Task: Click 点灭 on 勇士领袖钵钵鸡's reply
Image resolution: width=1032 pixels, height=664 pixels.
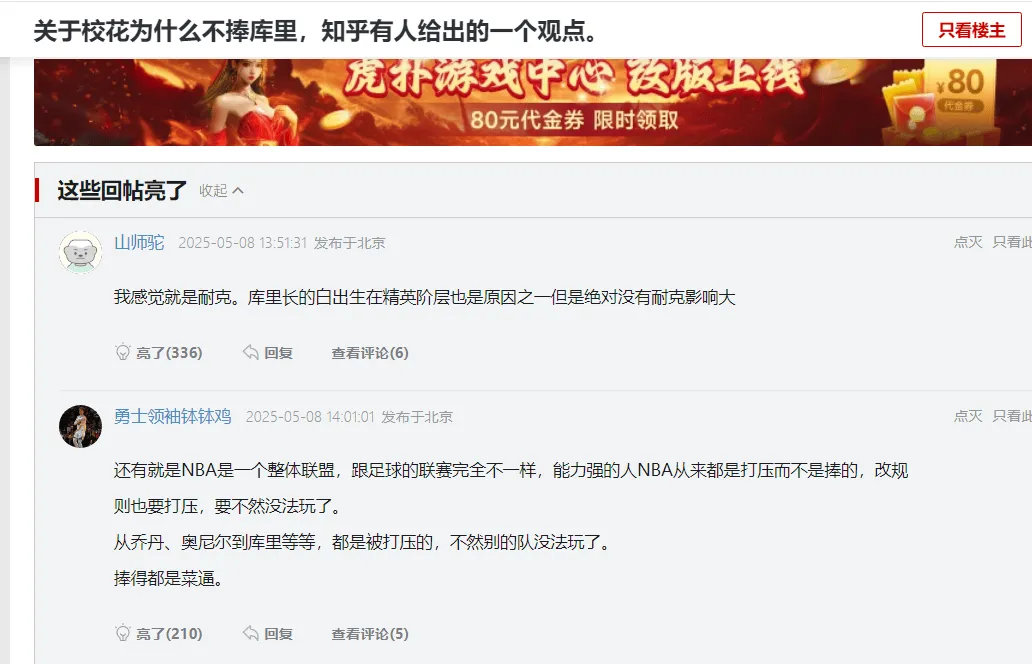Action: tap(968, 416)
